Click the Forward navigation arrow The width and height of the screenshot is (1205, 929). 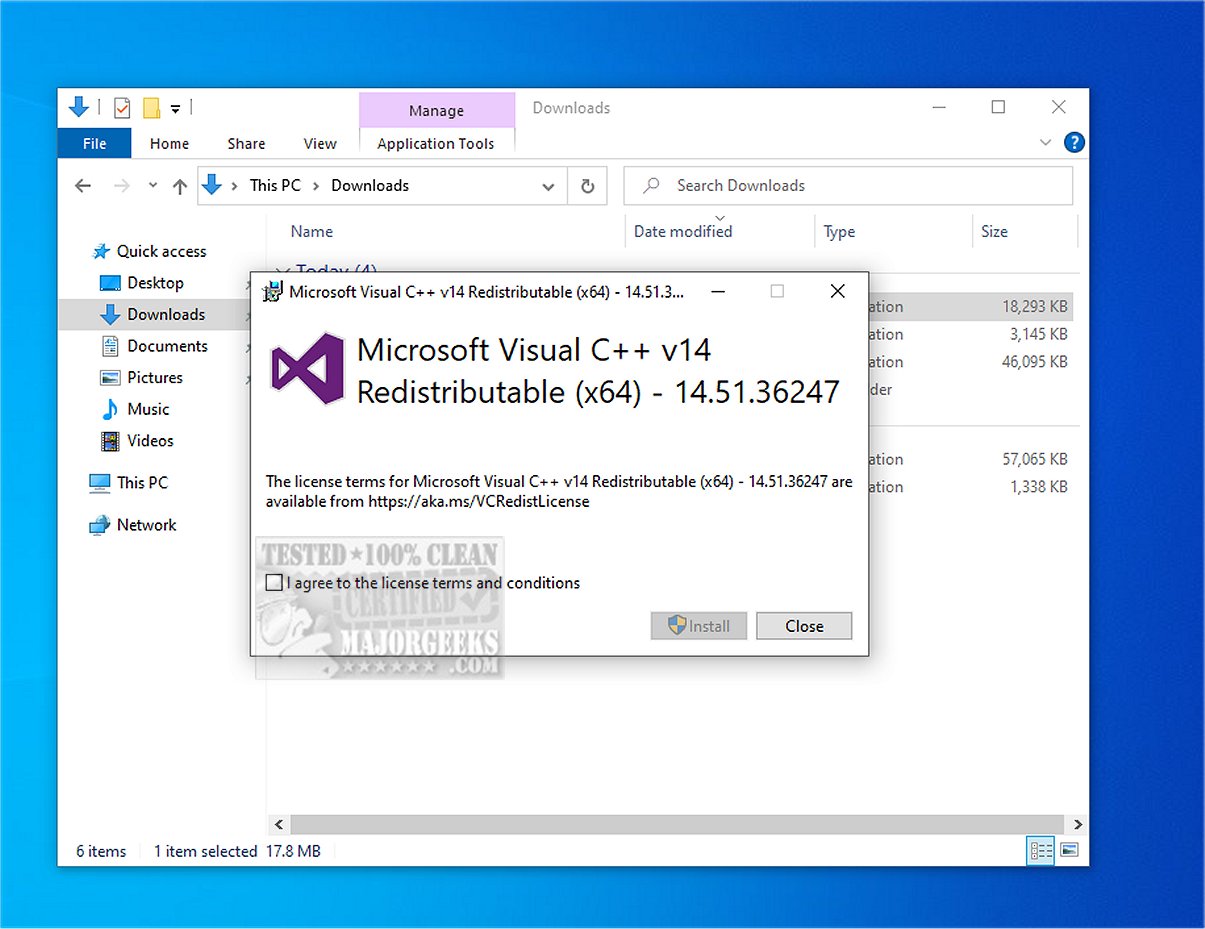pyautogui.click(x=121, y=185)
